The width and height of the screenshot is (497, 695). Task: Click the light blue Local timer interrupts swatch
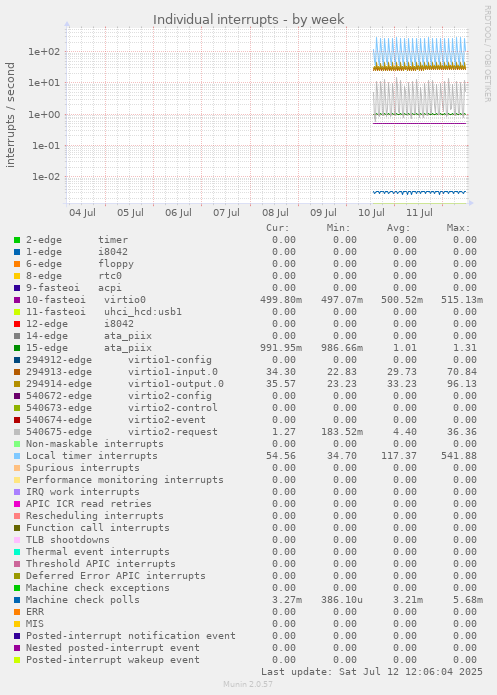pyautogui.click(x=17, y=456)
